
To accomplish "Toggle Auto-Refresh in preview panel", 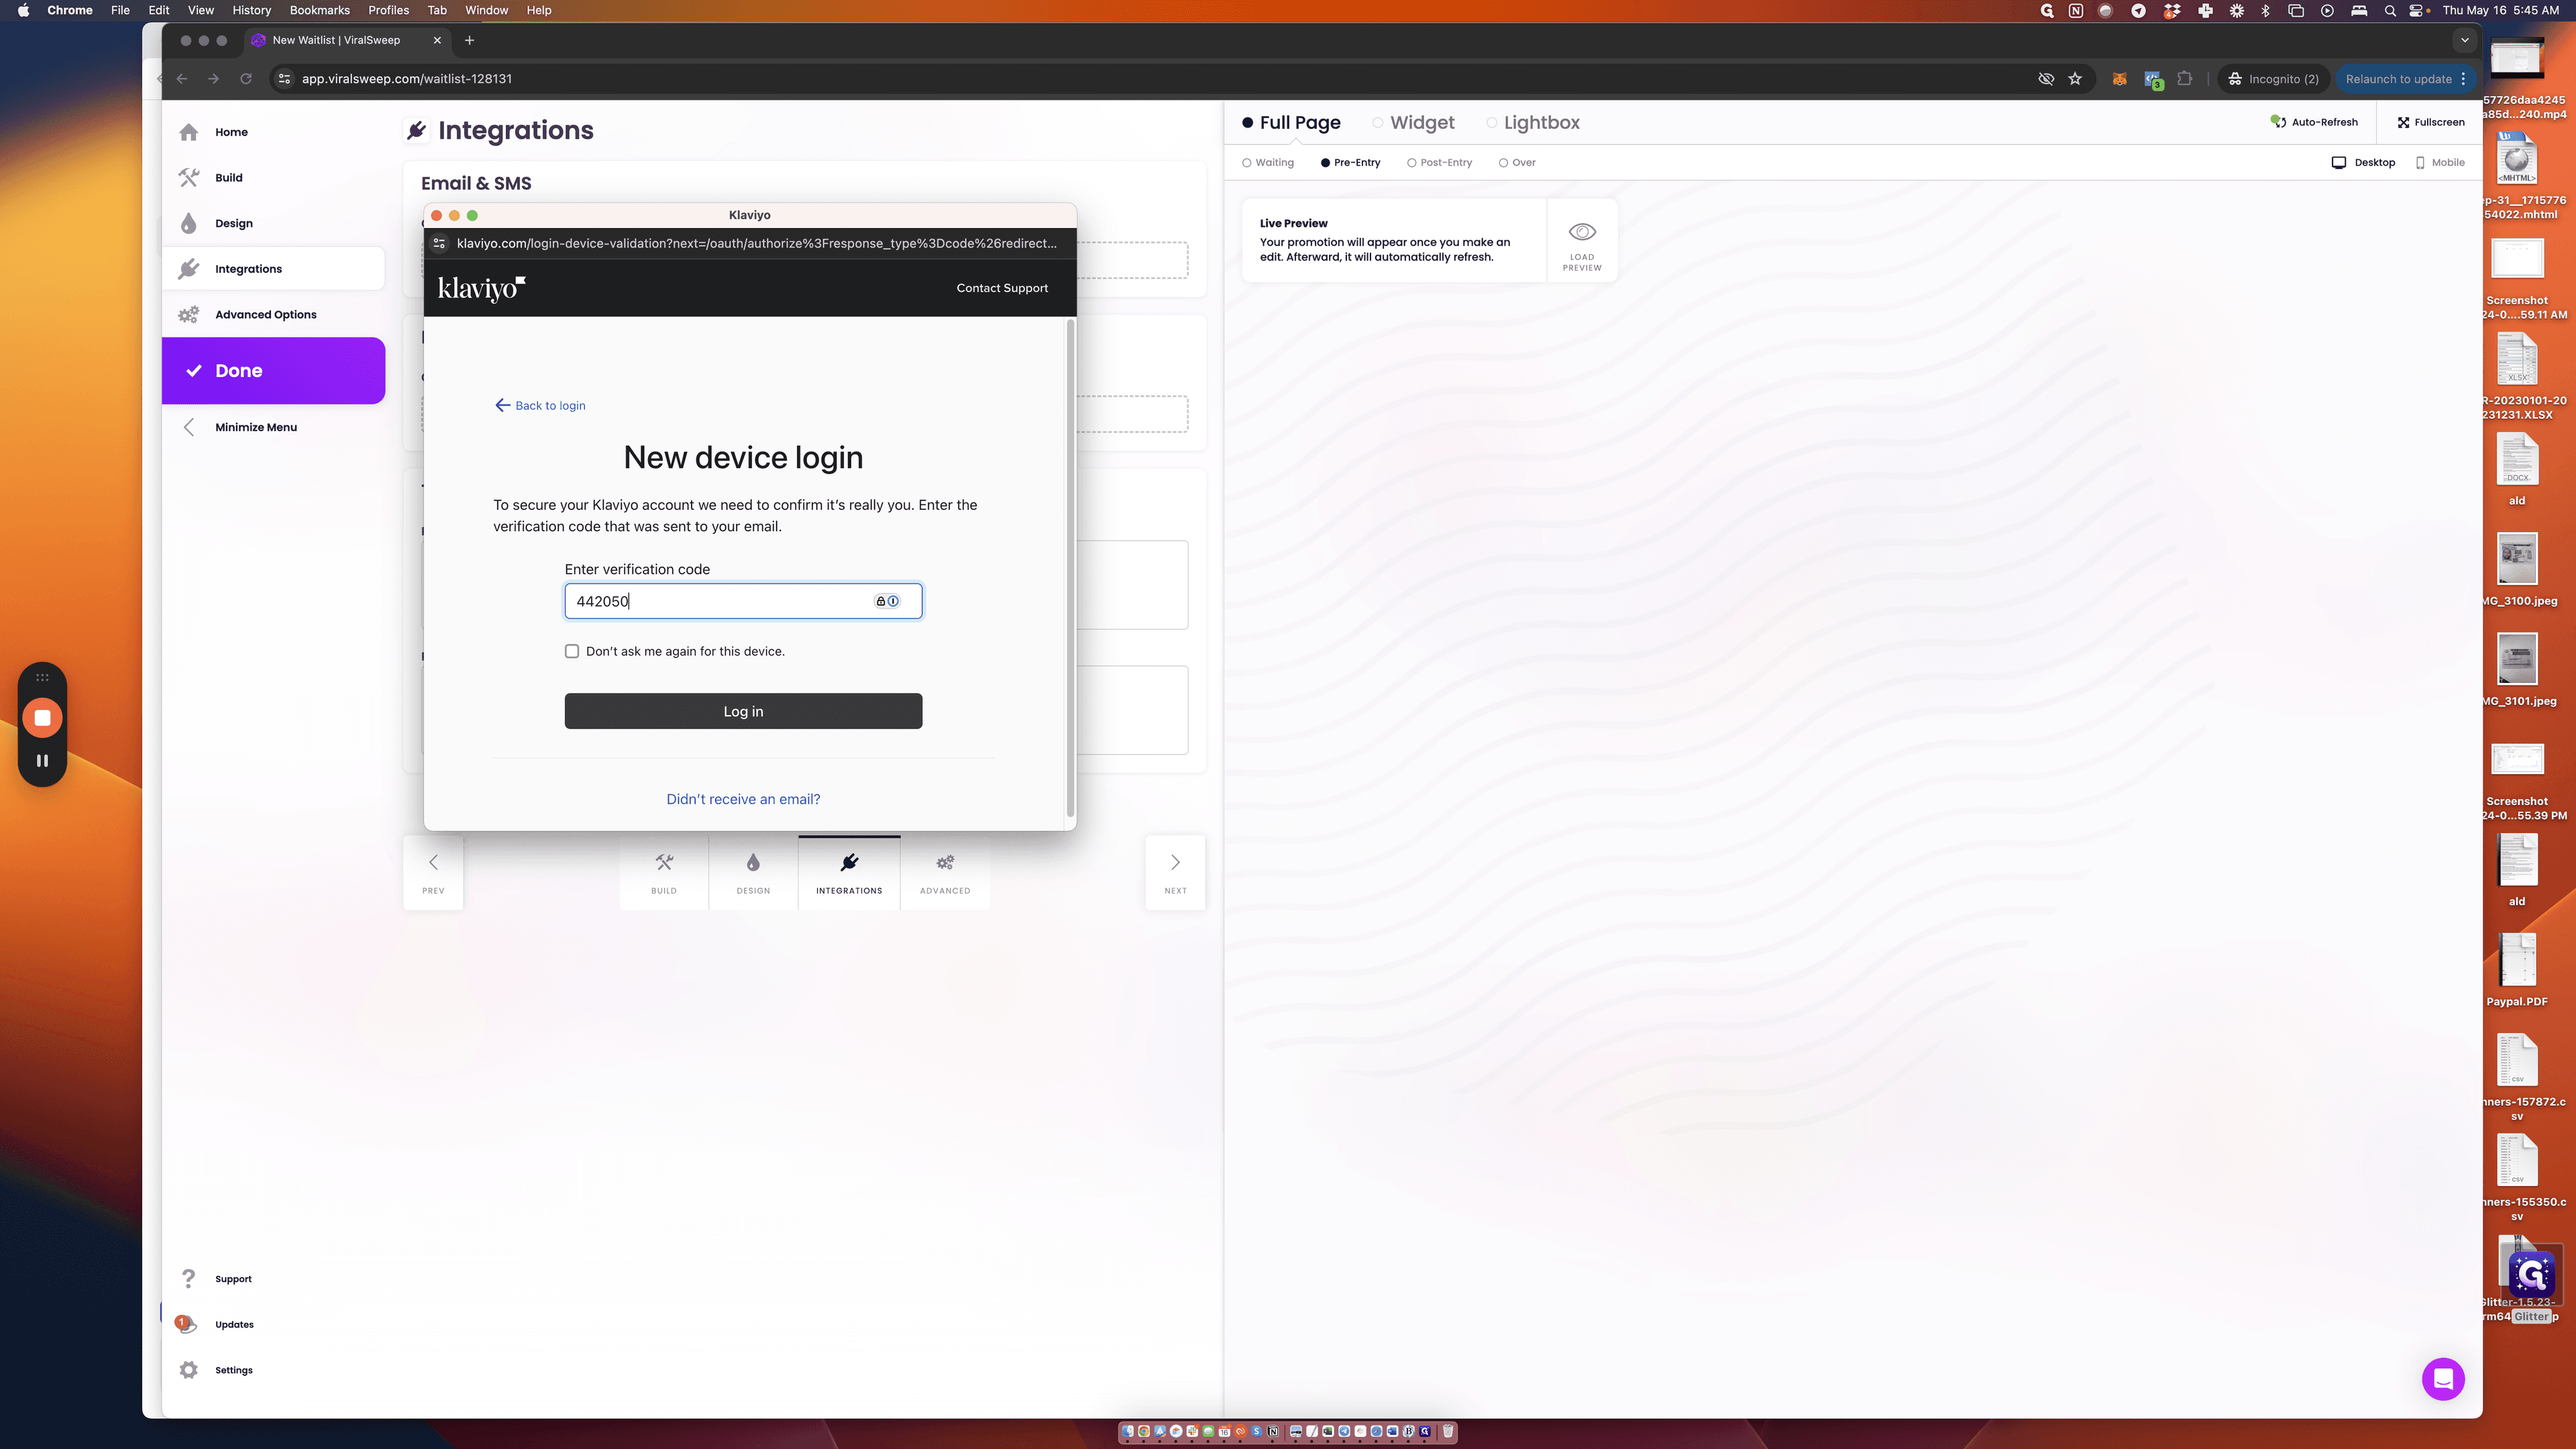I will pyautogui.click(x=2314, y=122).
